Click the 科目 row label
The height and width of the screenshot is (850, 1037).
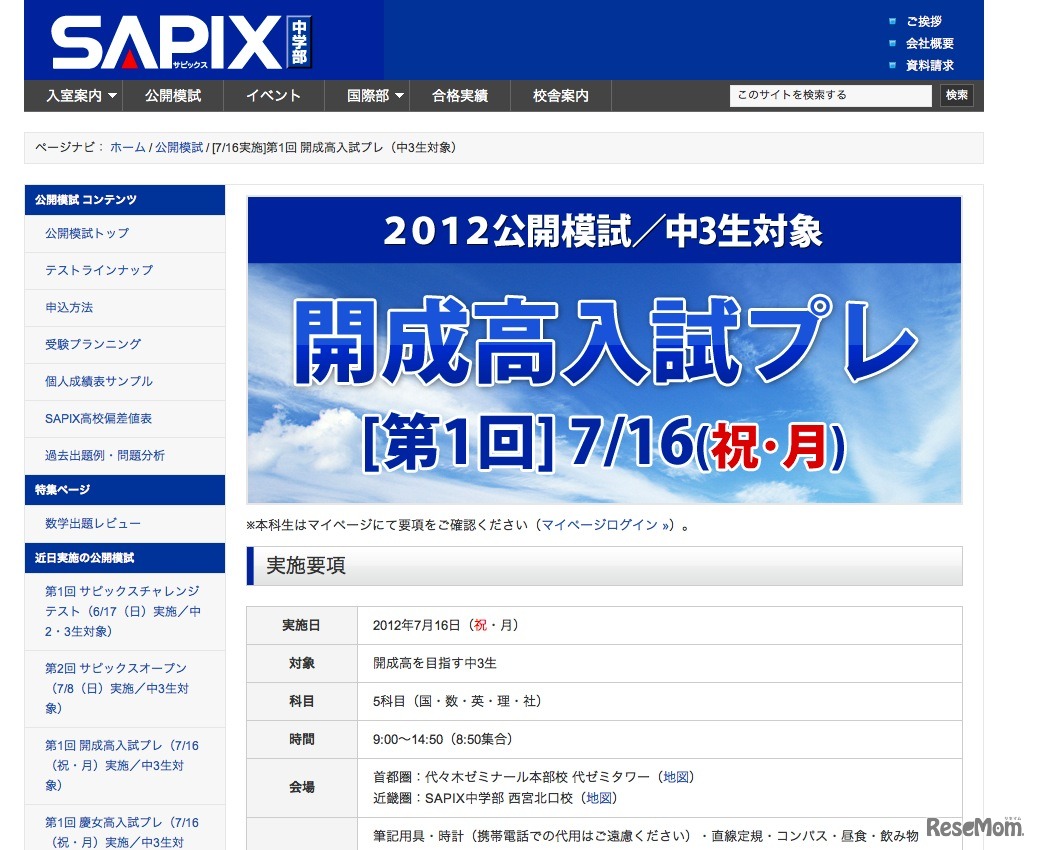click(302, 701)
